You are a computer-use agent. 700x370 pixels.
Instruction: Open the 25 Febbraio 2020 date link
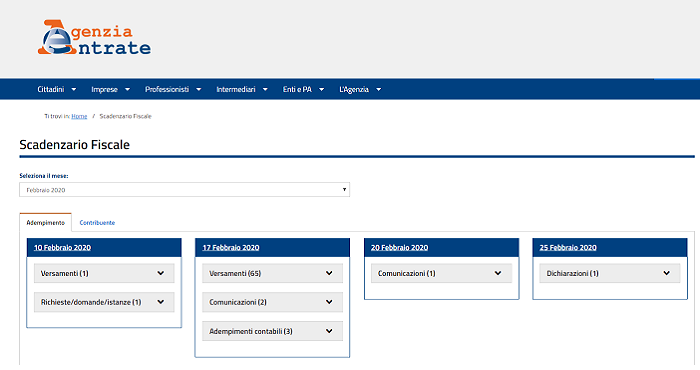(568, 247)
